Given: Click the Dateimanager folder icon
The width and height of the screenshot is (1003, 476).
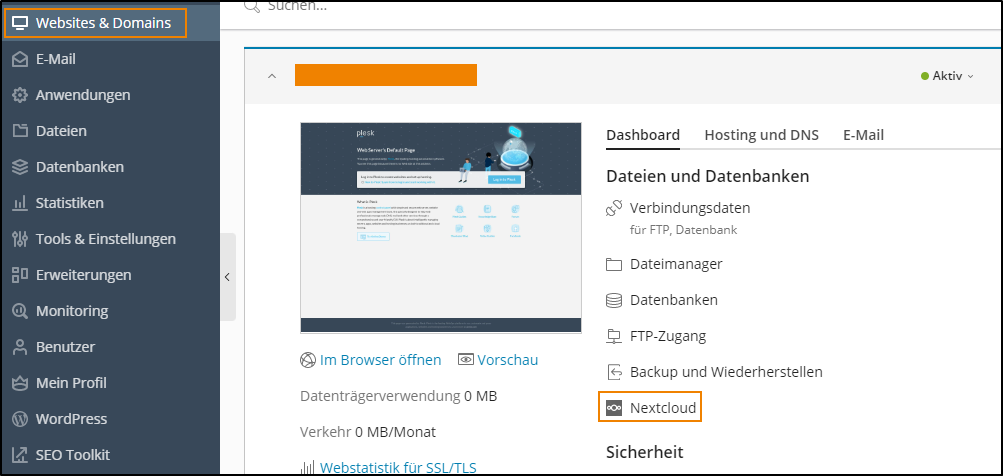Looking at the screenshot, I should point(614,264).
